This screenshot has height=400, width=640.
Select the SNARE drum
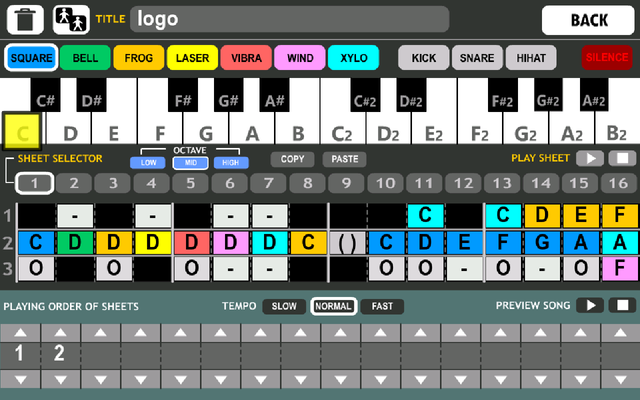(x=477, y=58)
